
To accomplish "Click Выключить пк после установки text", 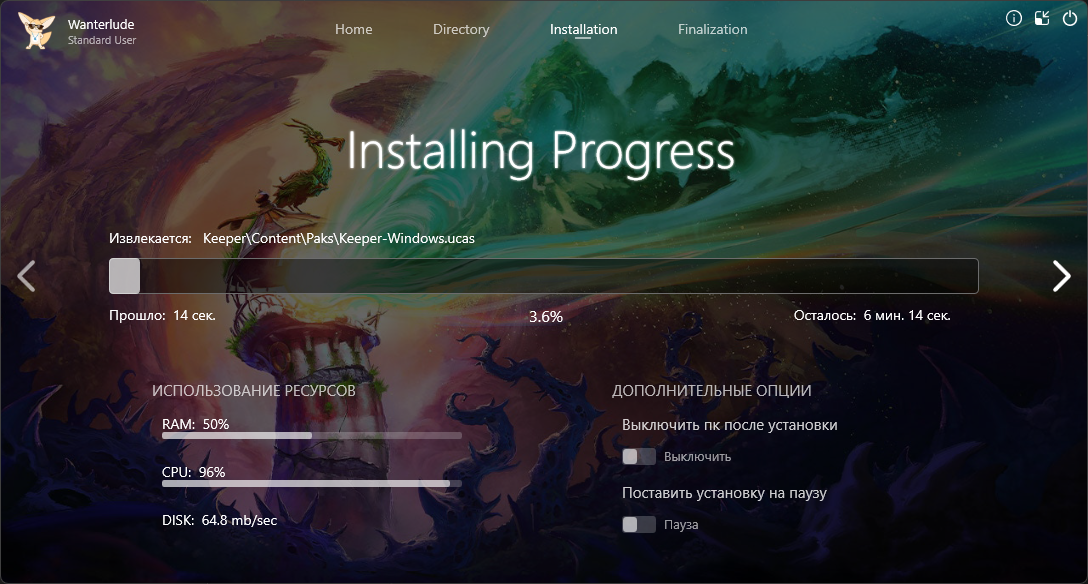I will click(729, 425).
